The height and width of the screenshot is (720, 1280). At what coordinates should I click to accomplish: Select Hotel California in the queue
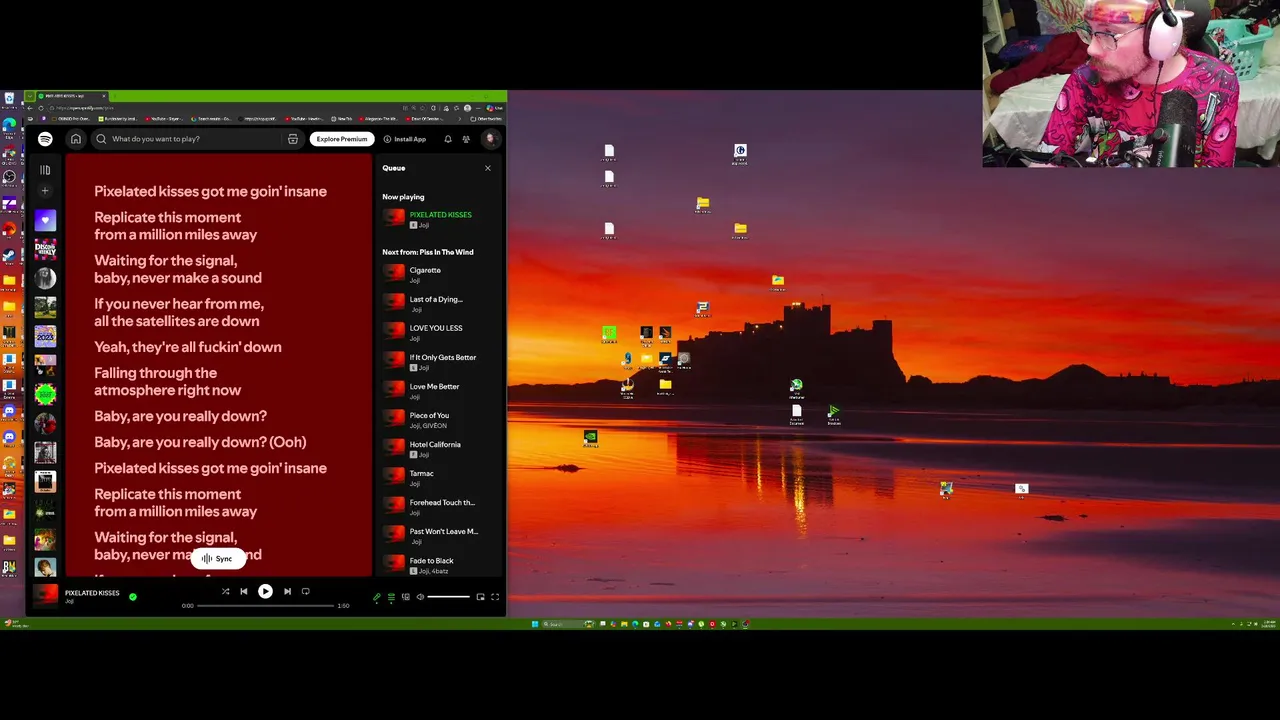(440, 448)
